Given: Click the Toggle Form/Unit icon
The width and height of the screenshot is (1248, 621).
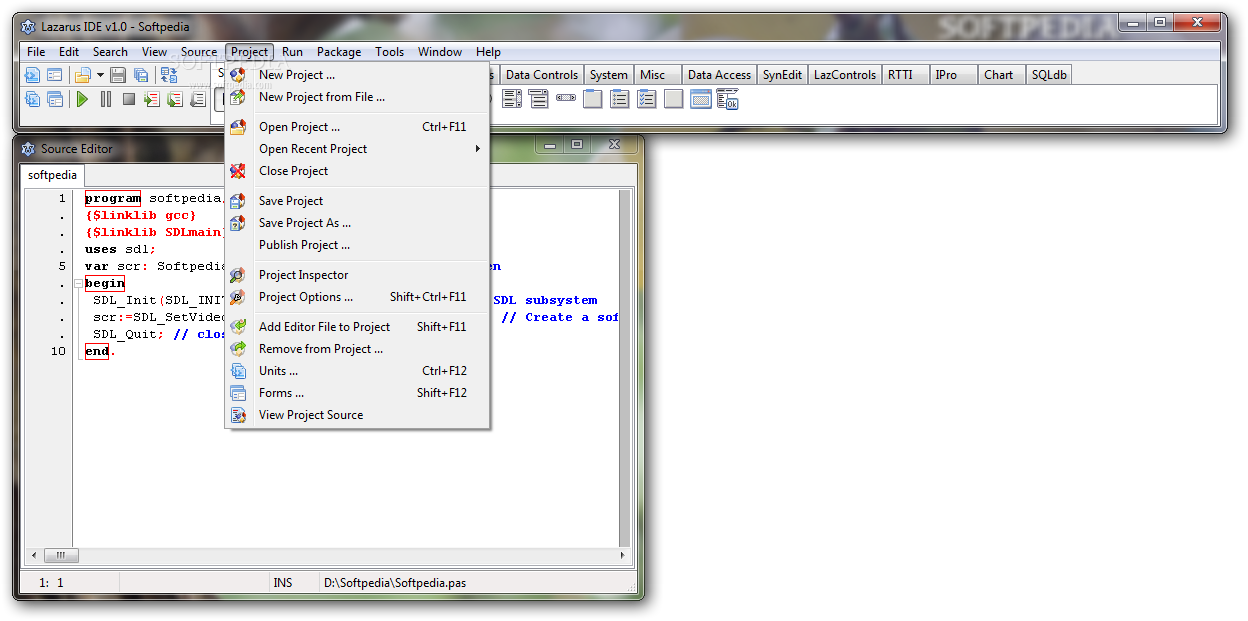Looking at the screenshot, I should [169, 75].
